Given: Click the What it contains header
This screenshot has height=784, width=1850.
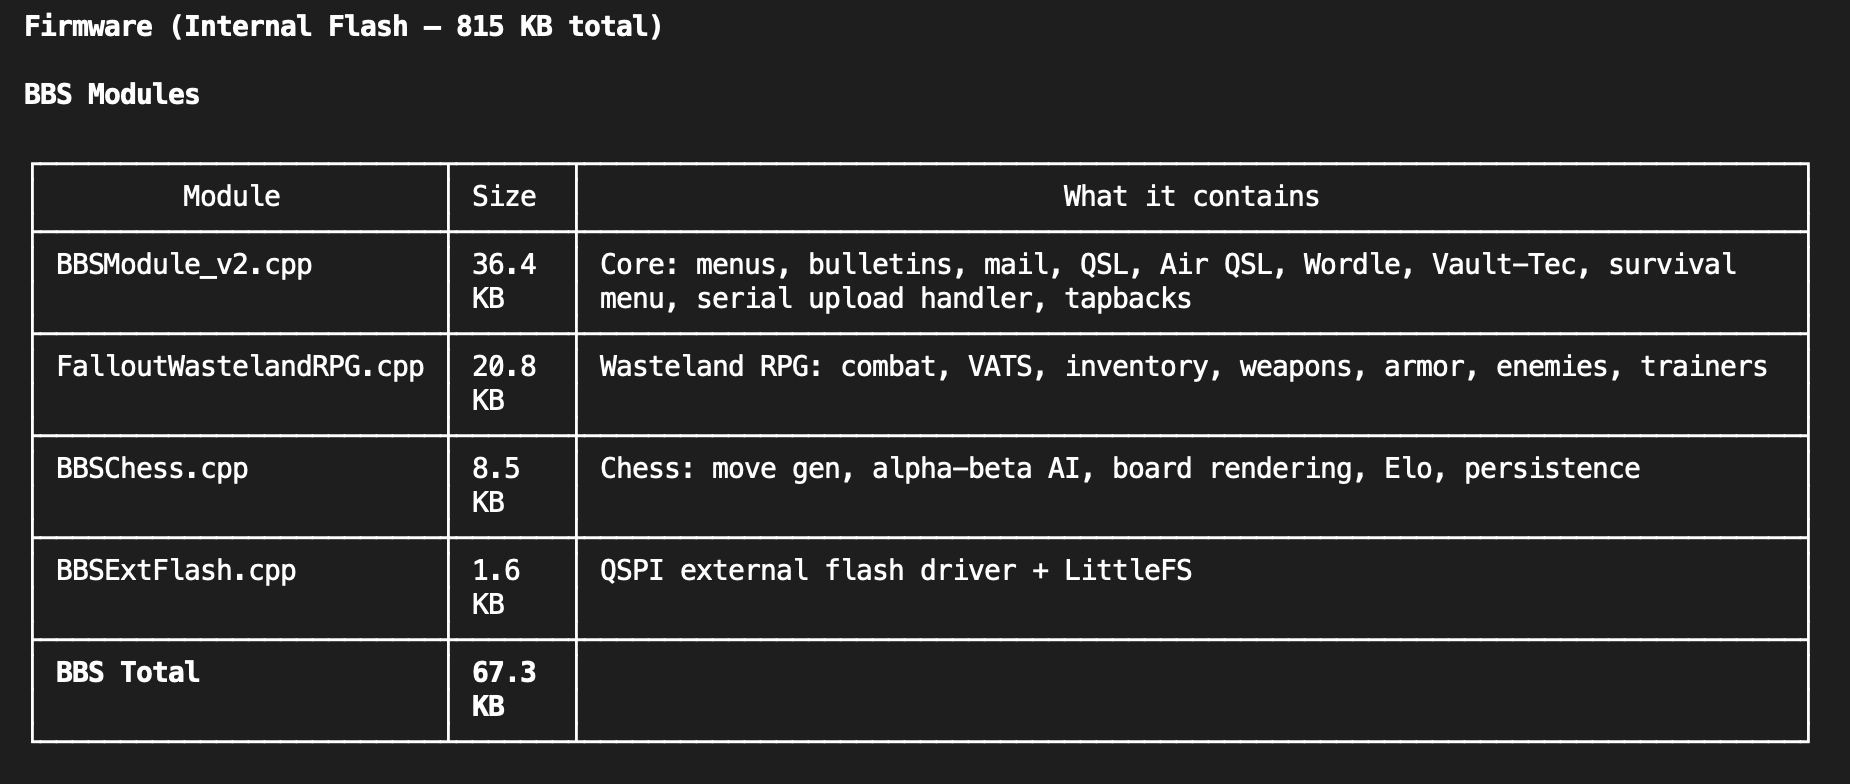Looking at the screenshot, I should pos(1191,196).
